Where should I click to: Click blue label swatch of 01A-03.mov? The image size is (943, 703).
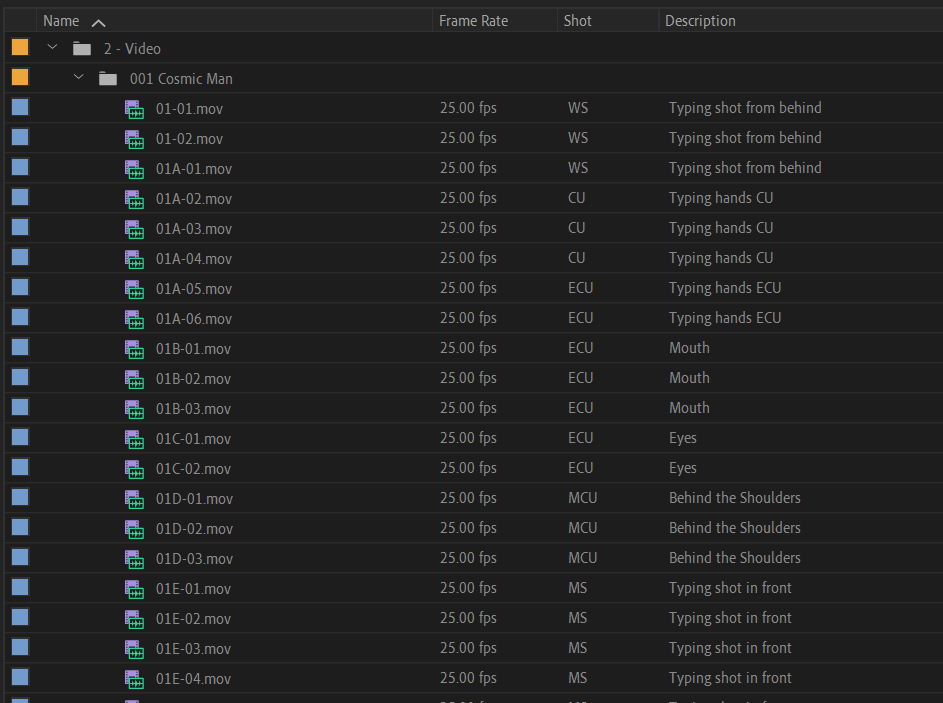click(20, 227)
